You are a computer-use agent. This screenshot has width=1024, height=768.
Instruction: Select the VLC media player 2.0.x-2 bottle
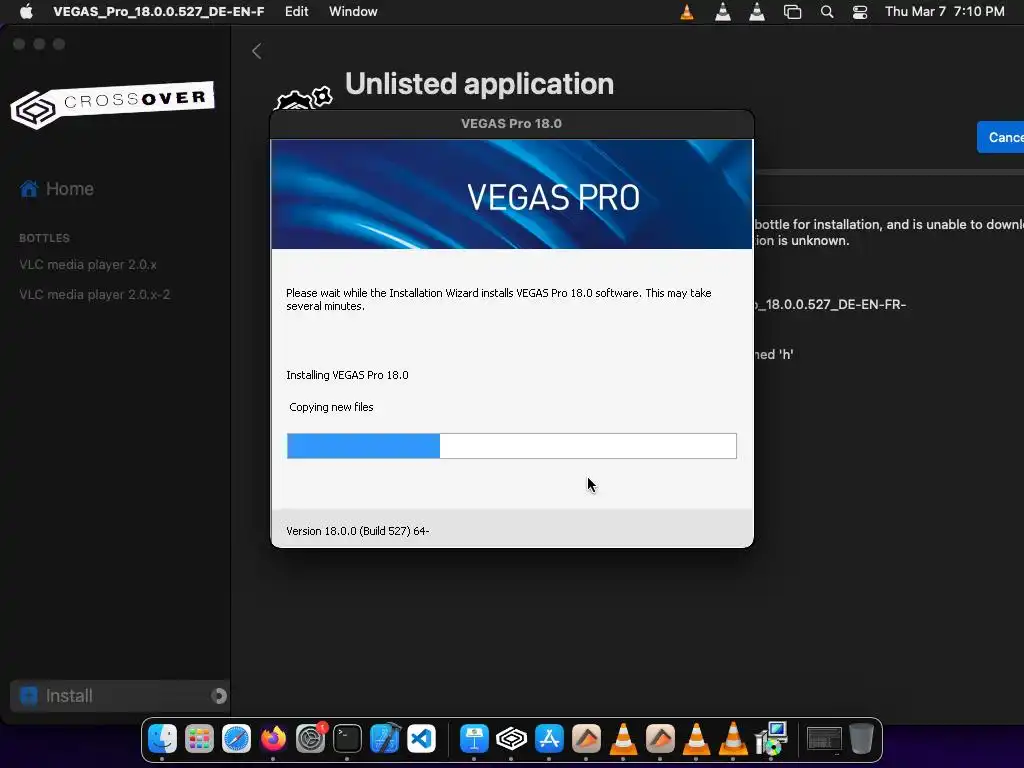click(x=95, y=295)
